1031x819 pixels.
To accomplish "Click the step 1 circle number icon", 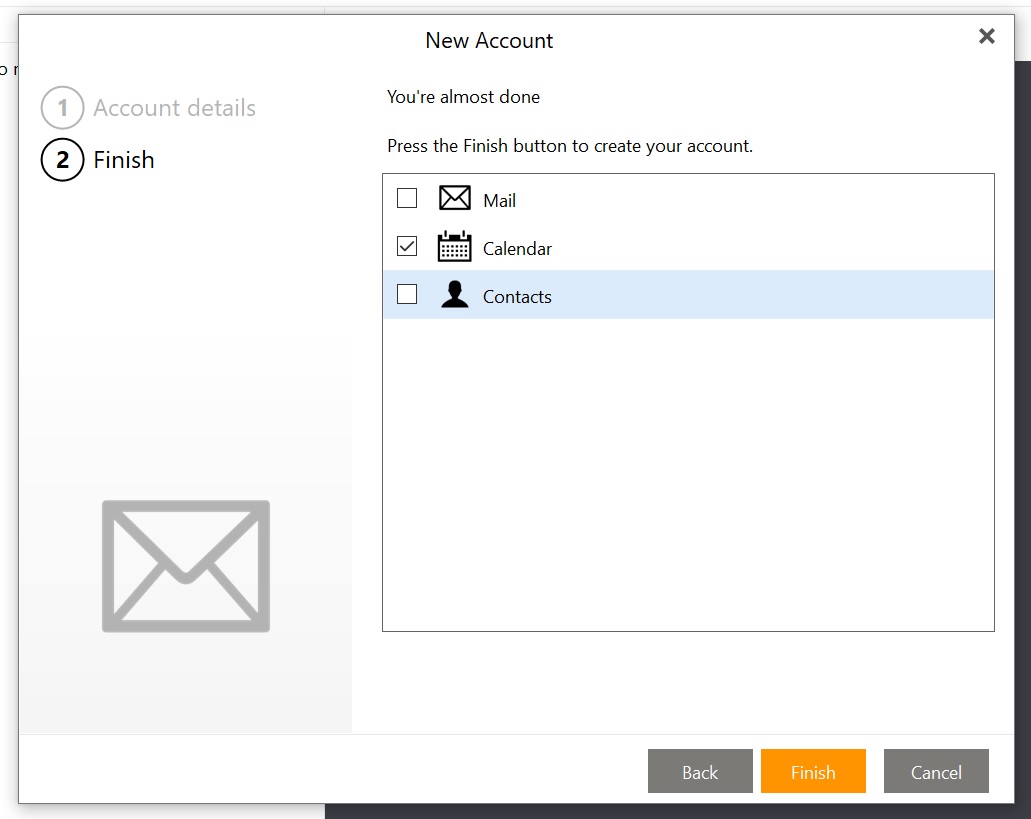I will click(x=62, y=108).
